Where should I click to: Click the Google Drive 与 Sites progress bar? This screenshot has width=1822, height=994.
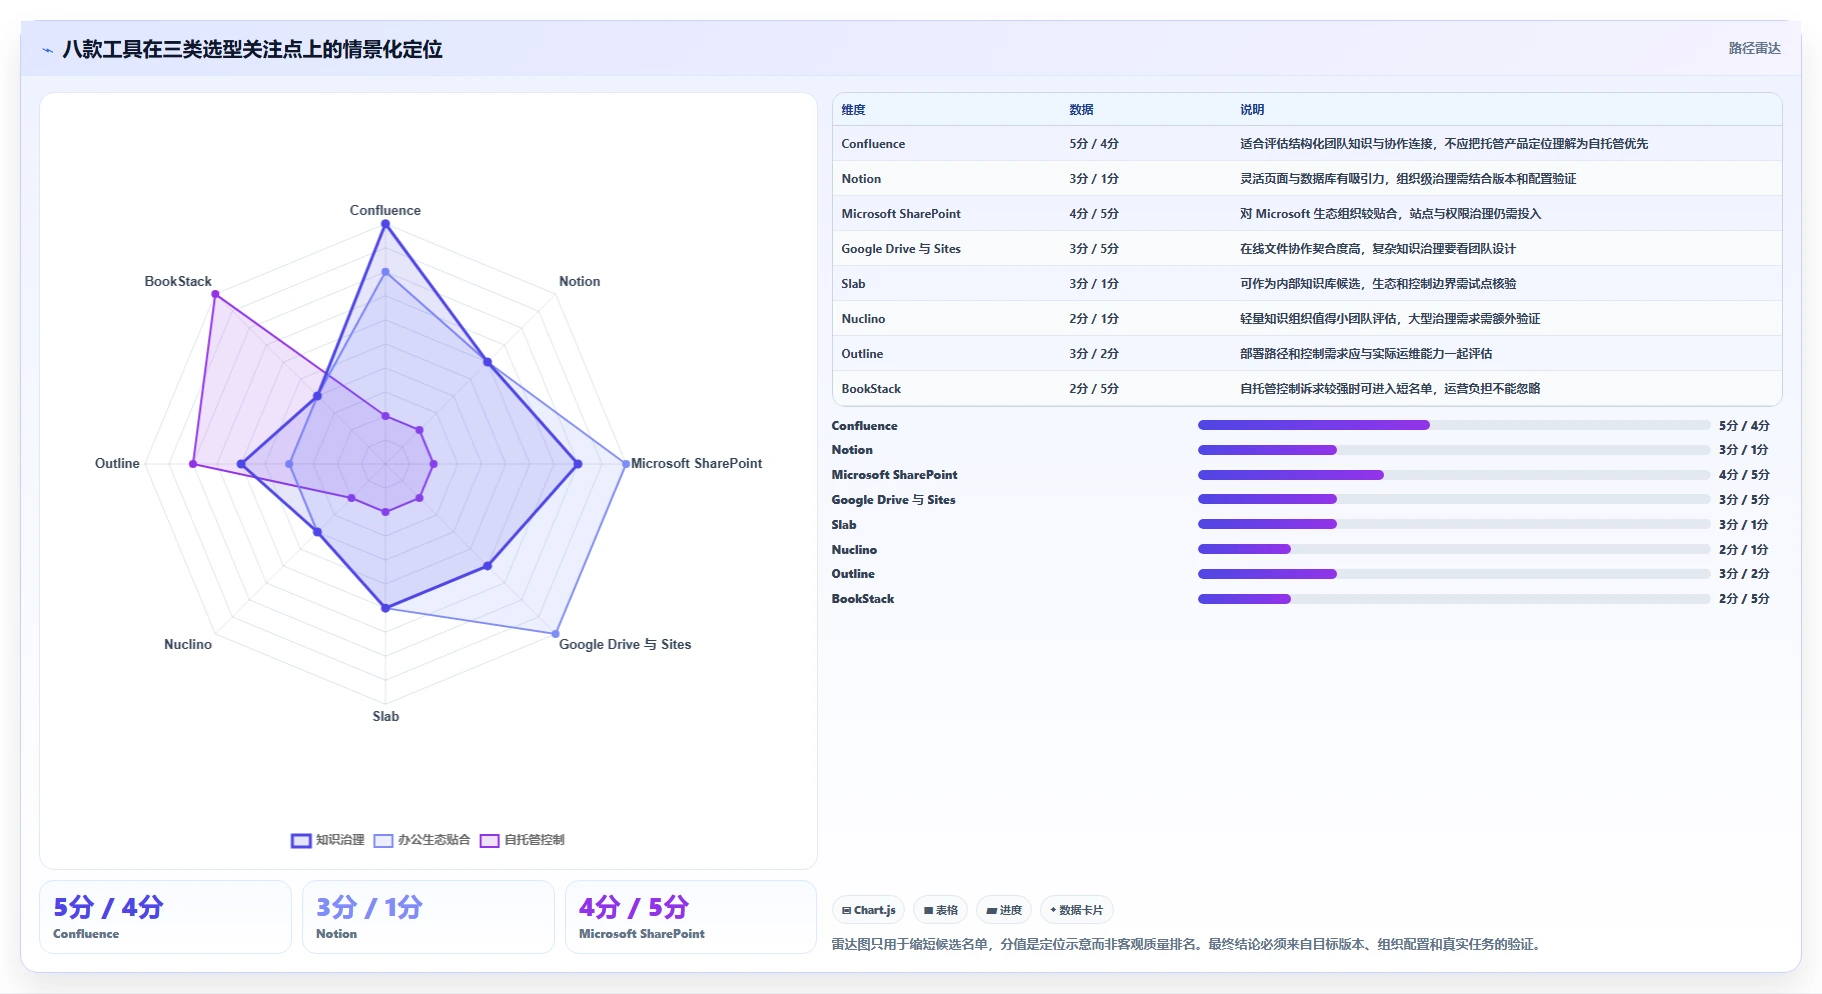1454,499
